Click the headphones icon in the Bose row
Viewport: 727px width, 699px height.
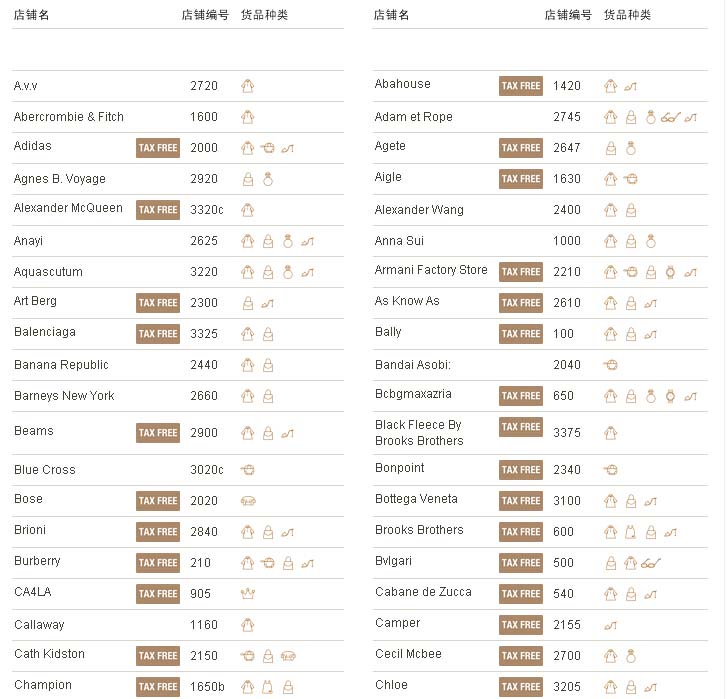[248, 501]
